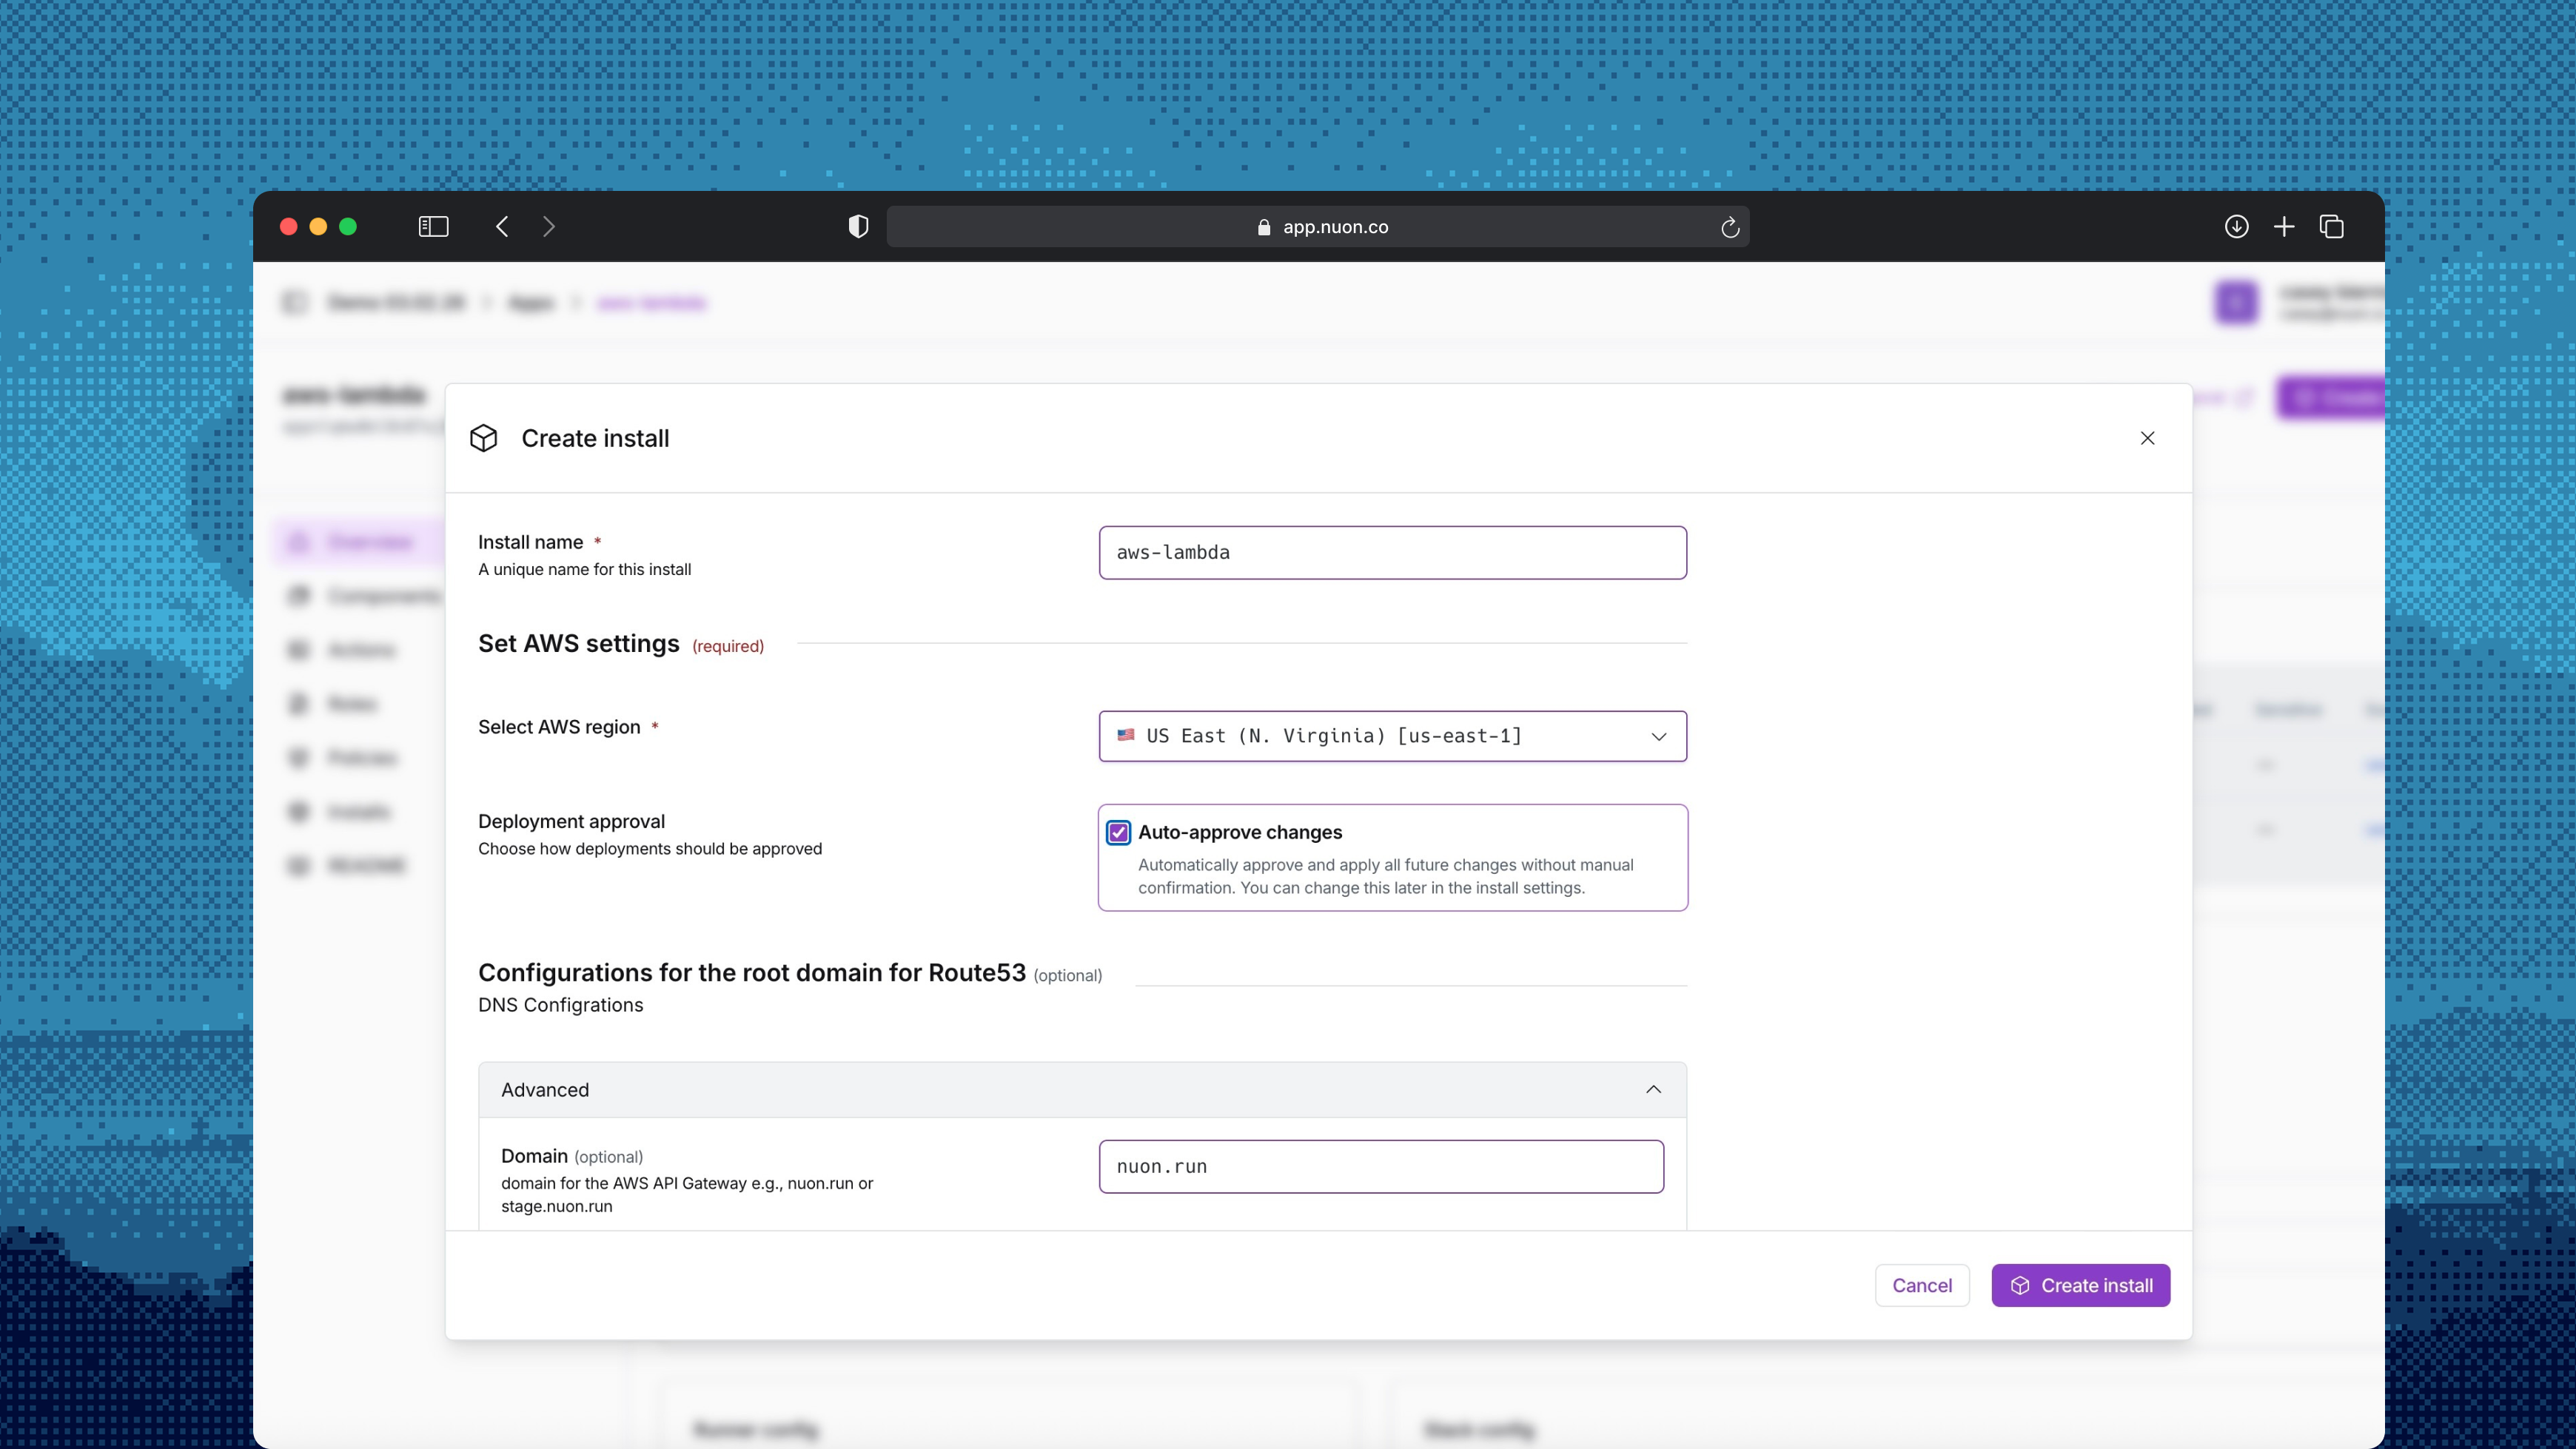The height and width of the screenshot is (1449, 2576).
Task: Click the cube icon beside Create install title
Action: coord(484,438)
